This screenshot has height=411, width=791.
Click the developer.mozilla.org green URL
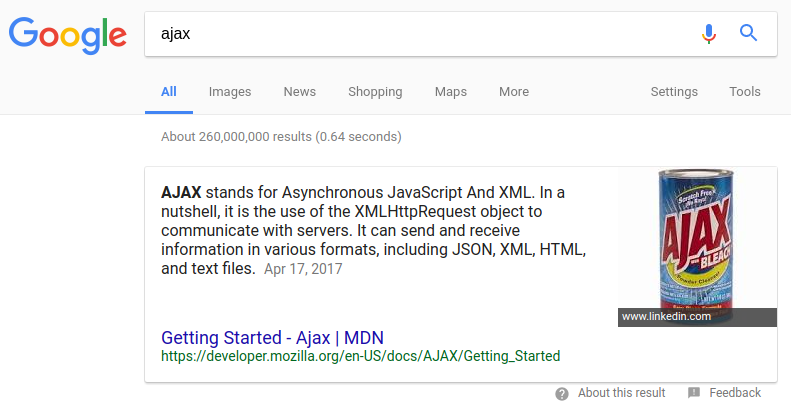[x=361, y=356]
